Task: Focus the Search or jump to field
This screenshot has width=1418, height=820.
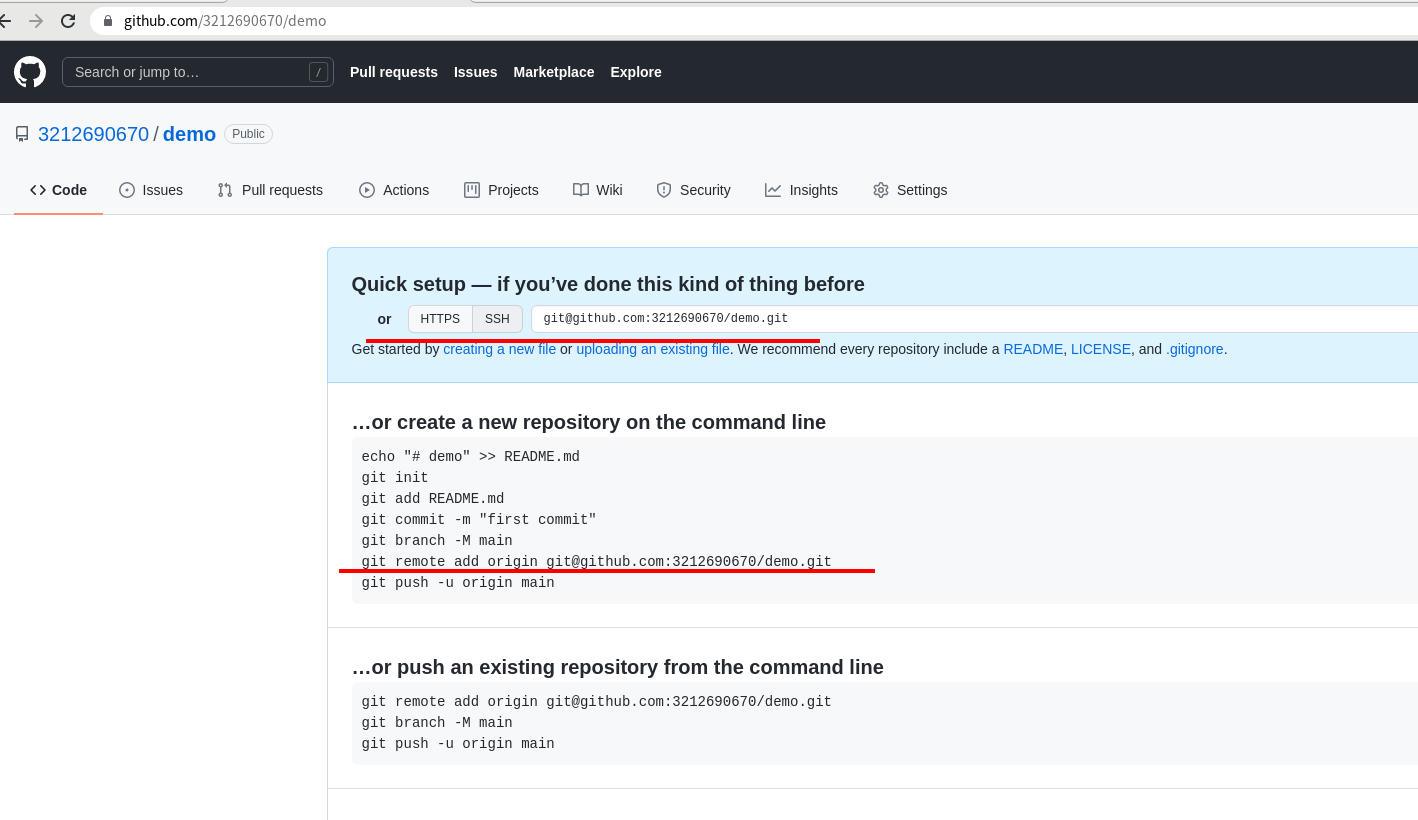Action: click(198, 72)
